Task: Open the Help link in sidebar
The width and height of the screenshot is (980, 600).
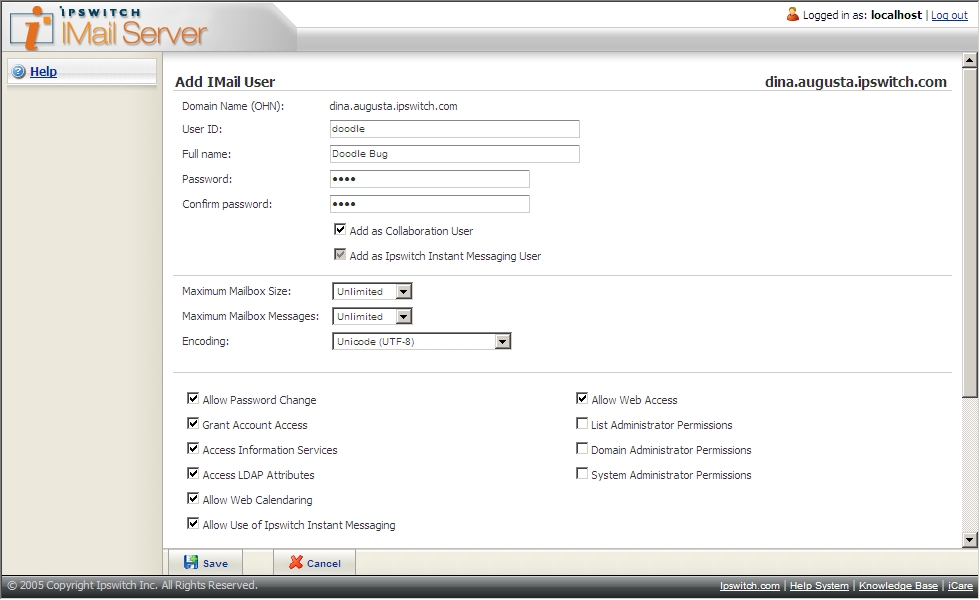Action: pos(43,72)
